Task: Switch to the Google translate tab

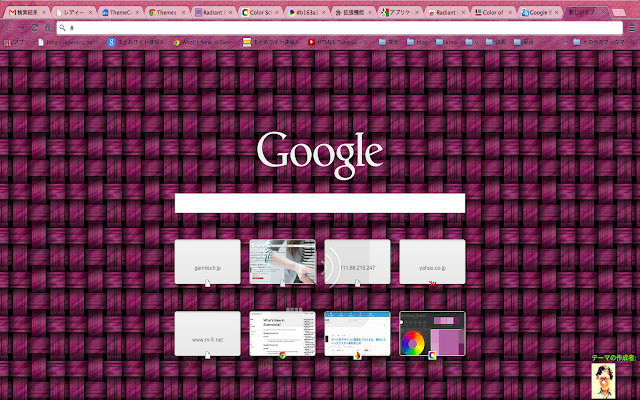Action: (539, 13)
